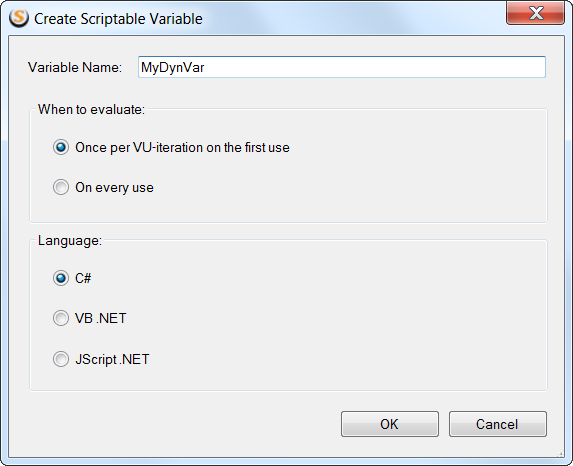Click the 'JScript .NET' label text
The width and height of the screenshot is (573, 466).
[x=112, y=359]
